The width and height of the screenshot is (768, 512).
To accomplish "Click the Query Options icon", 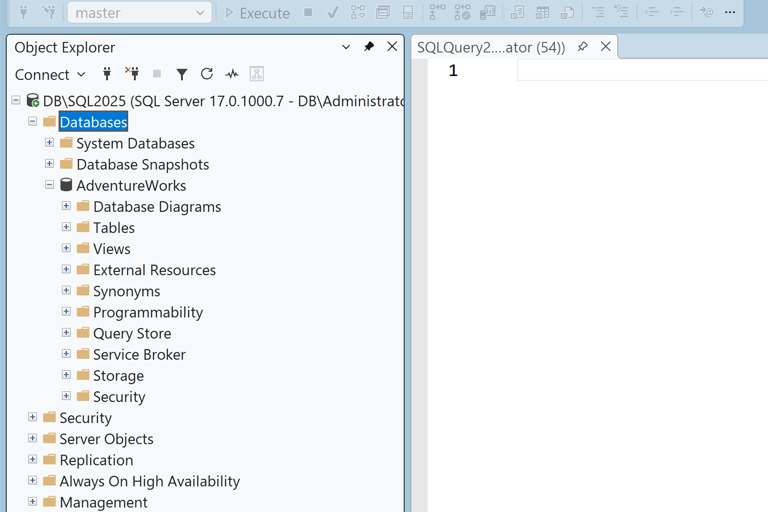I will (x=383, y=12).
